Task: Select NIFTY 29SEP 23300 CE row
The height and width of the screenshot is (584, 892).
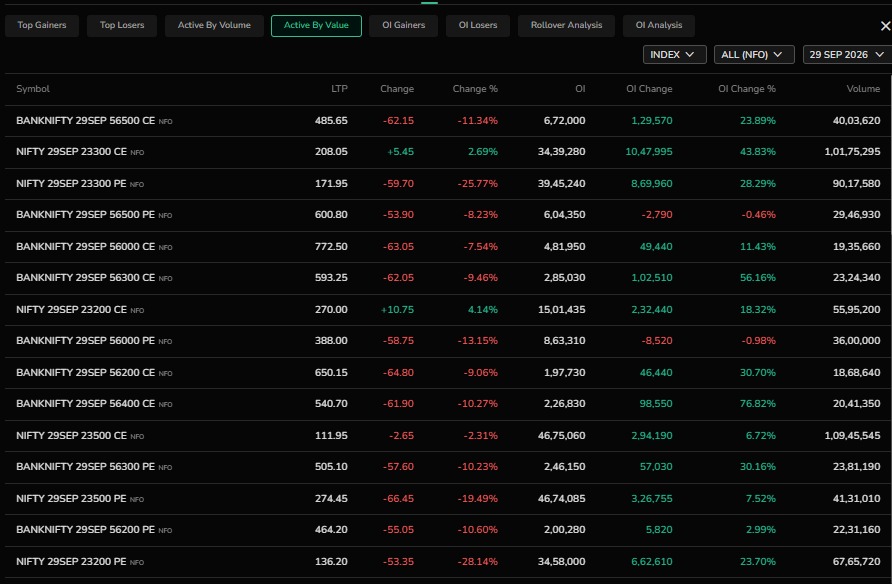Action: 448,152
